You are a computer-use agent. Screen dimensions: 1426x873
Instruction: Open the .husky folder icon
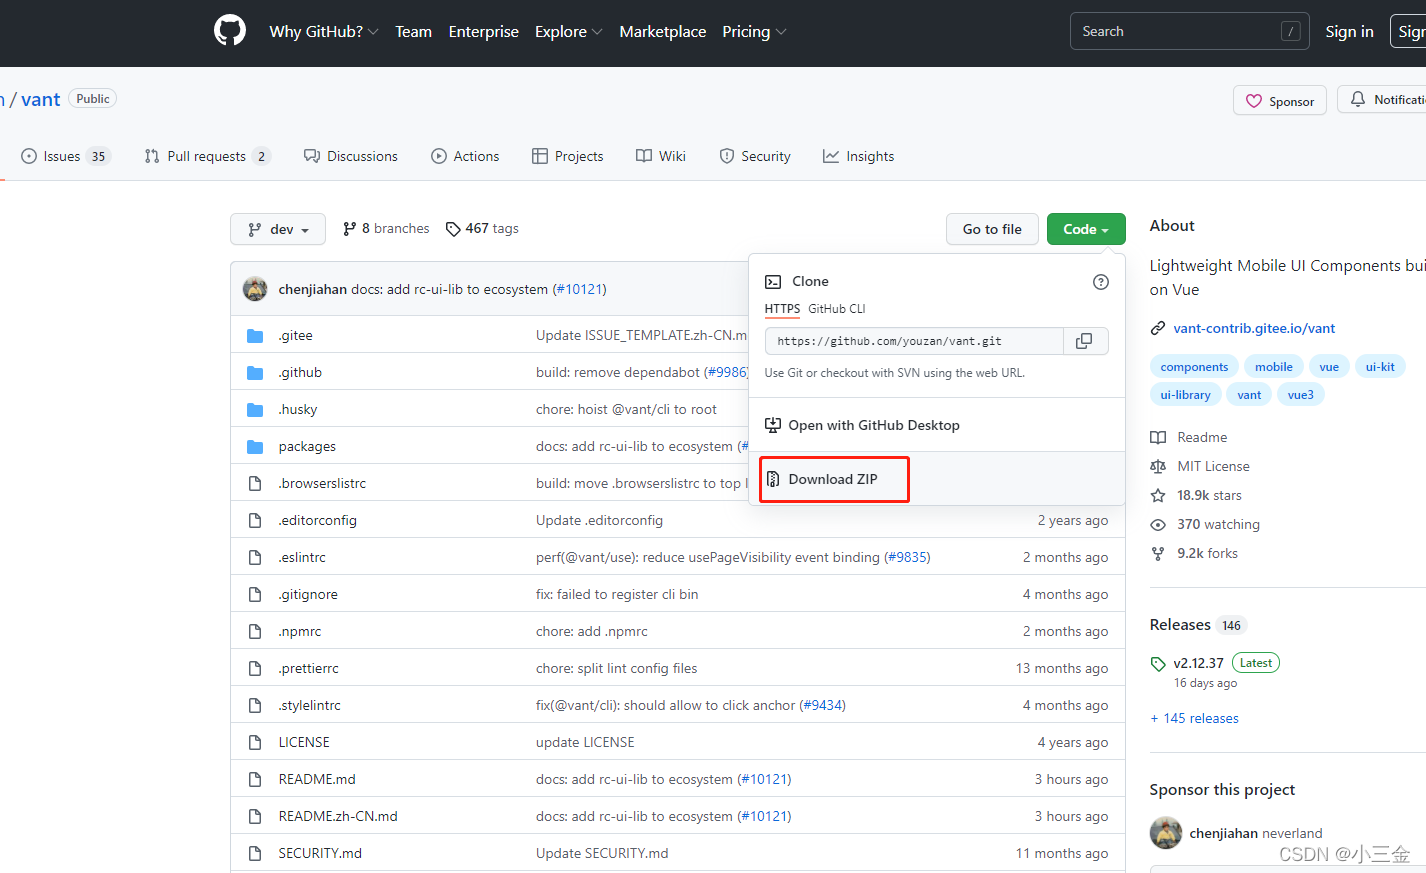255,410
